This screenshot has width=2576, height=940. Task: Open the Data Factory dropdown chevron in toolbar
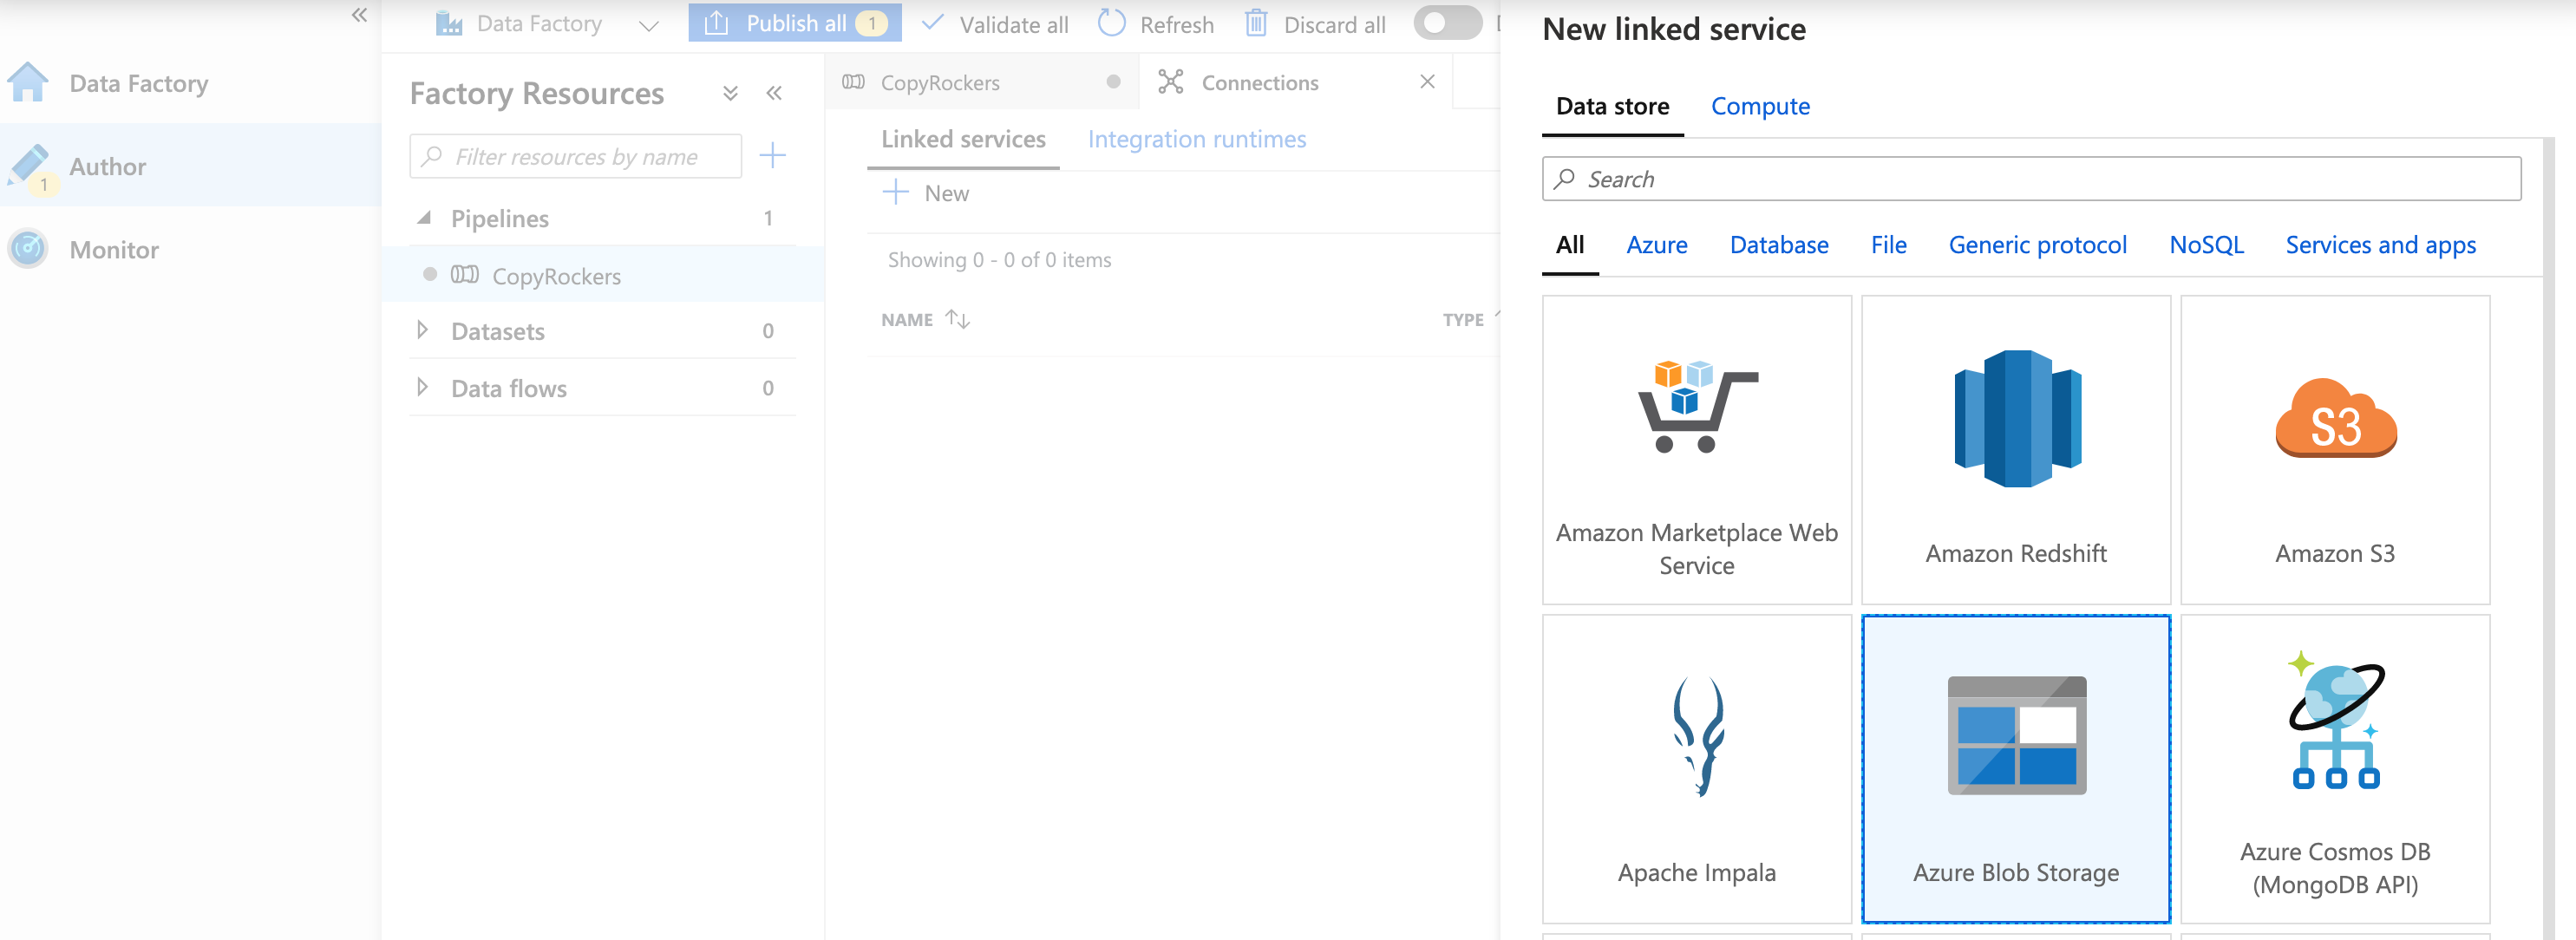click(649, 25)
